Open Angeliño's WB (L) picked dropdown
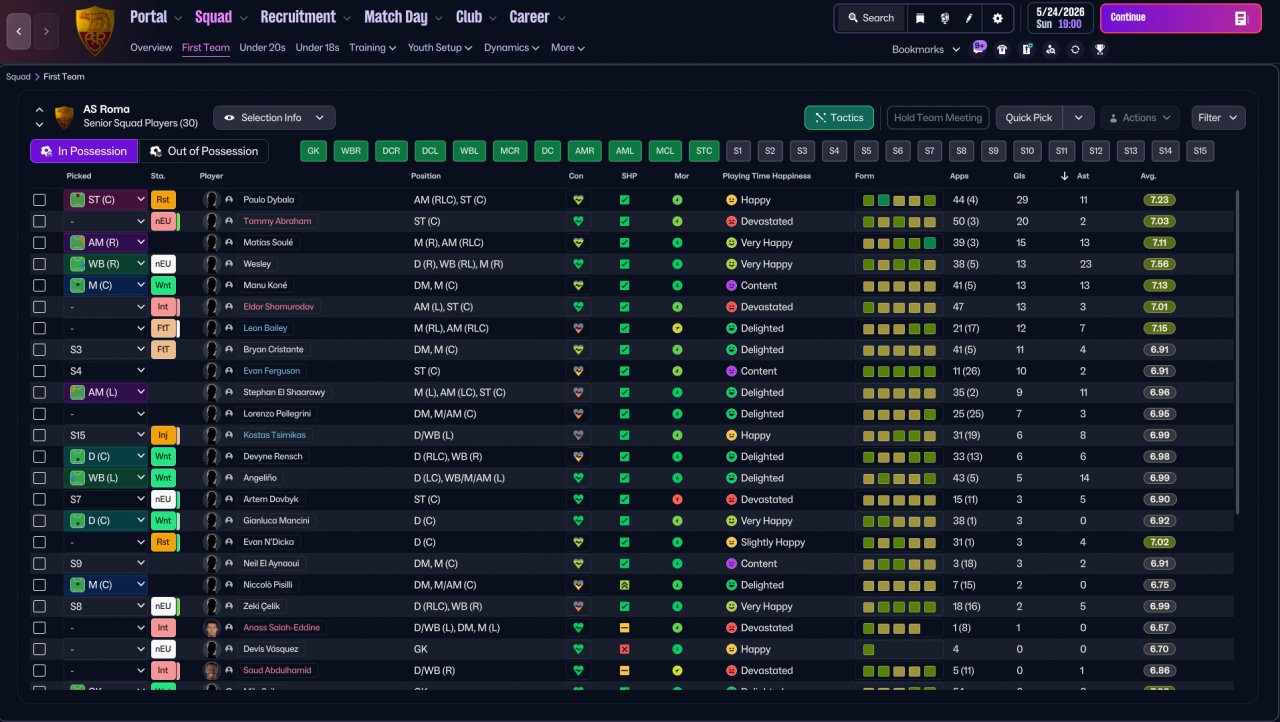 (x=106, y=478)
